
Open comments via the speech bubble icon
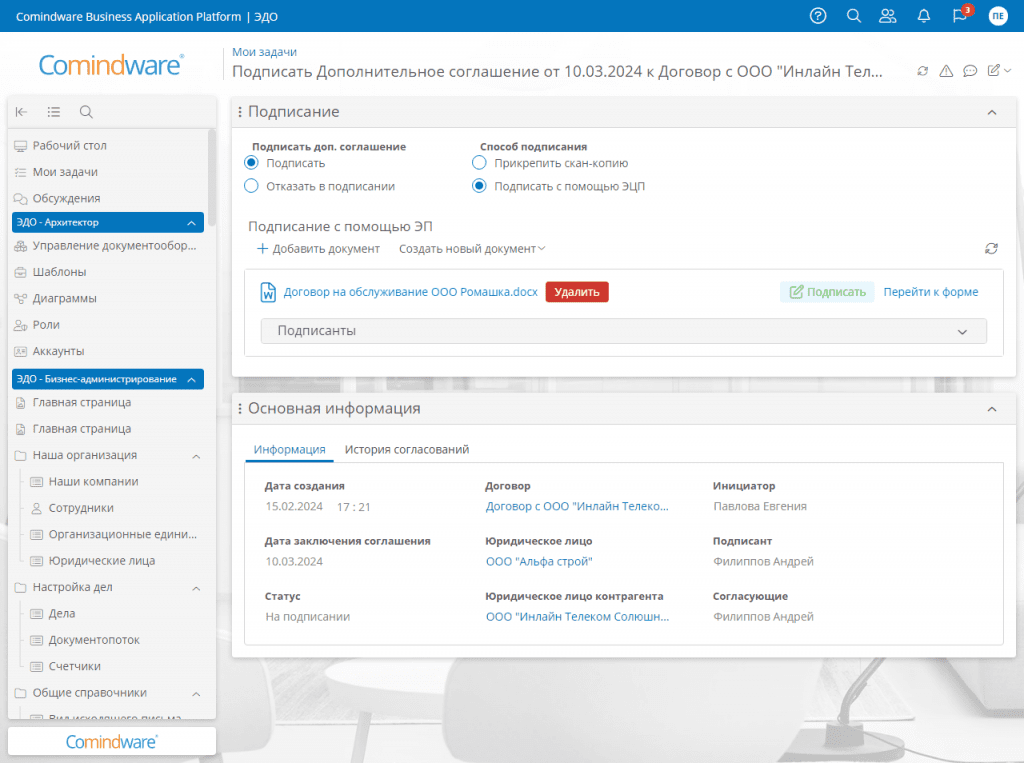[x=972, y=70]
